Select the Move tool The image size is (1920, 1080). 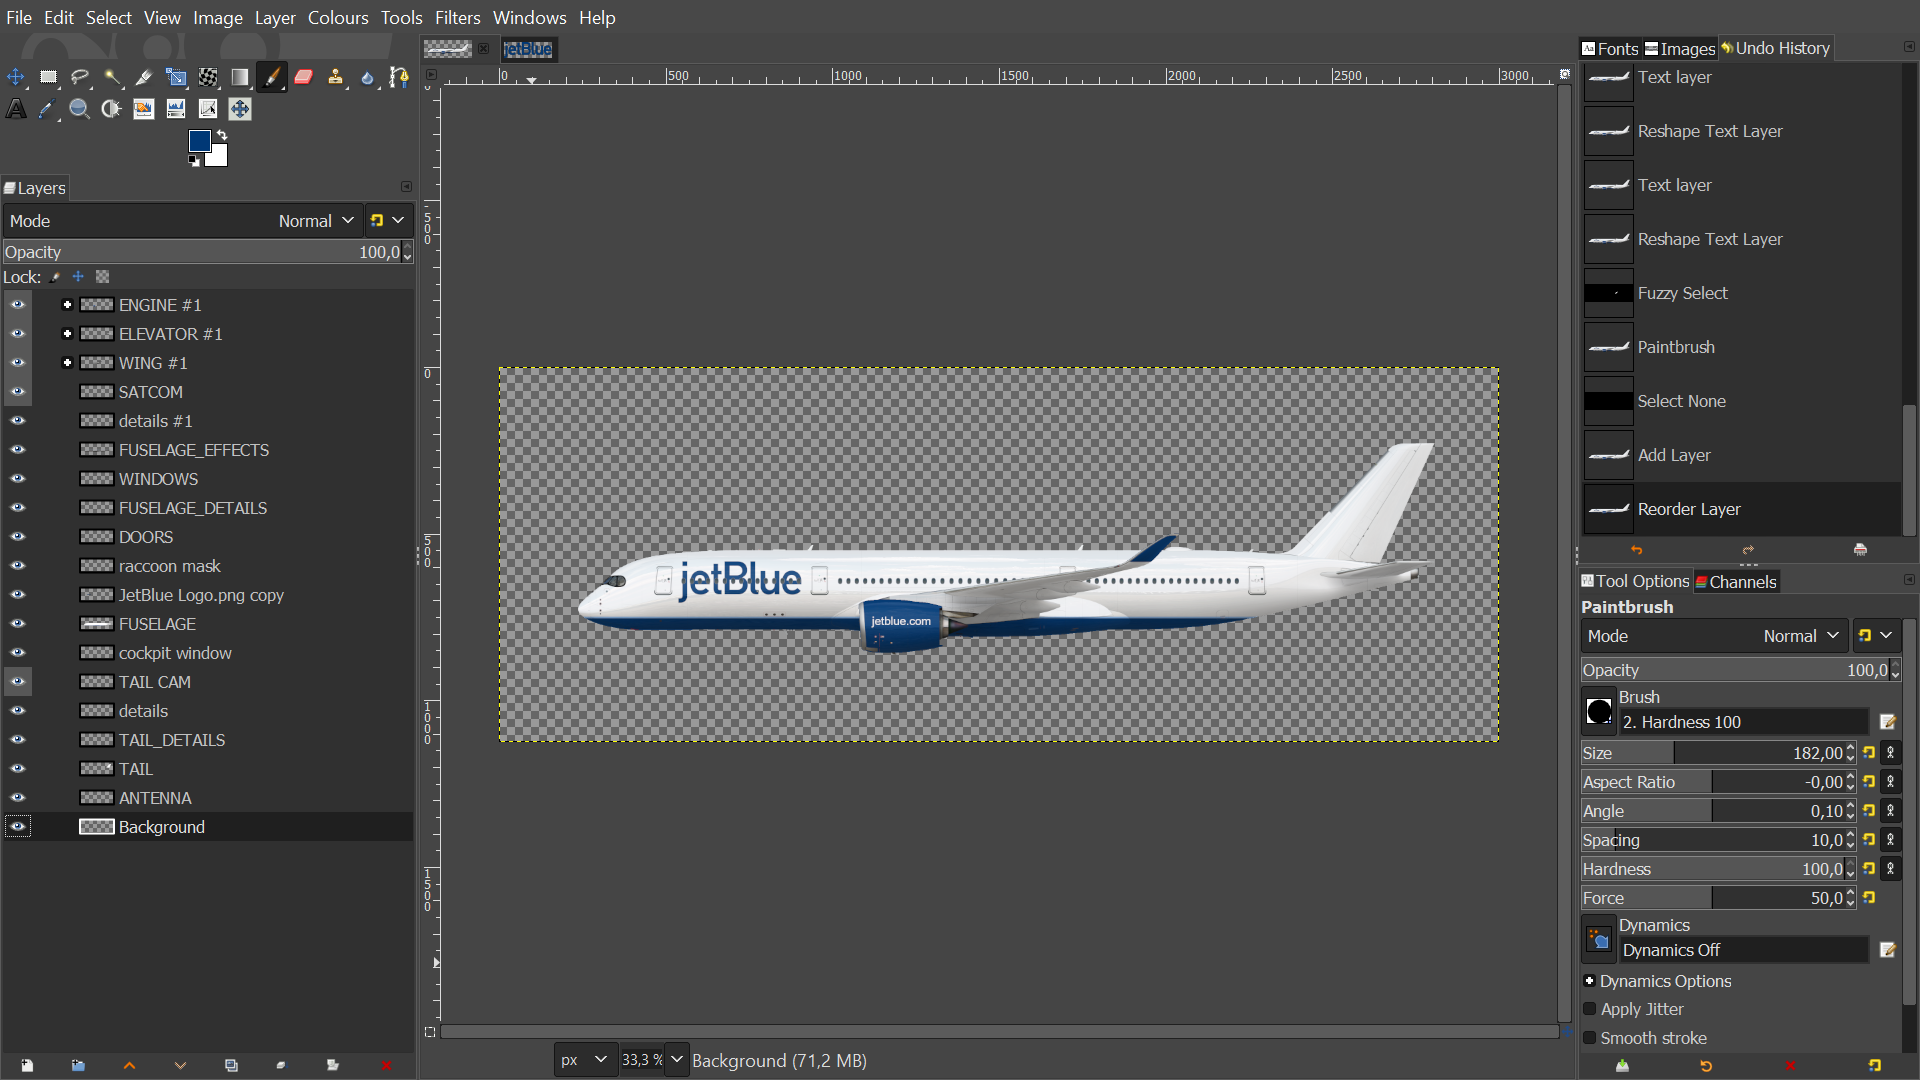[x=16, y=77]
